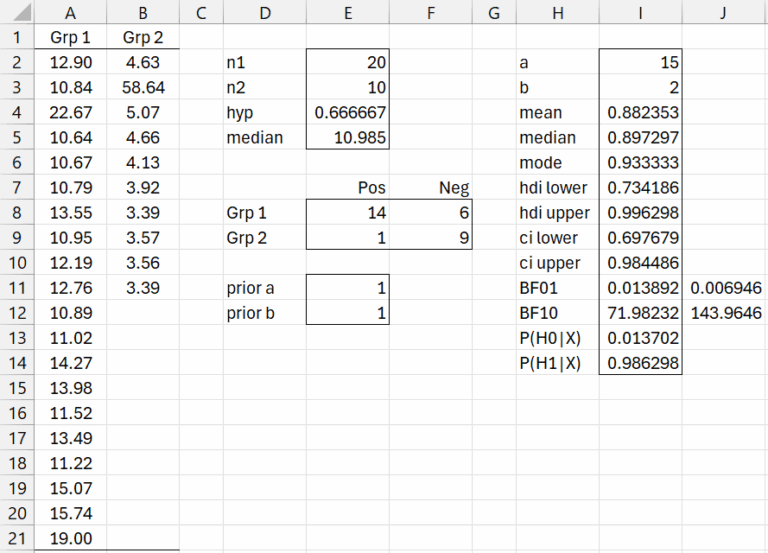Select cell with value 15.74

click(71, 513)
